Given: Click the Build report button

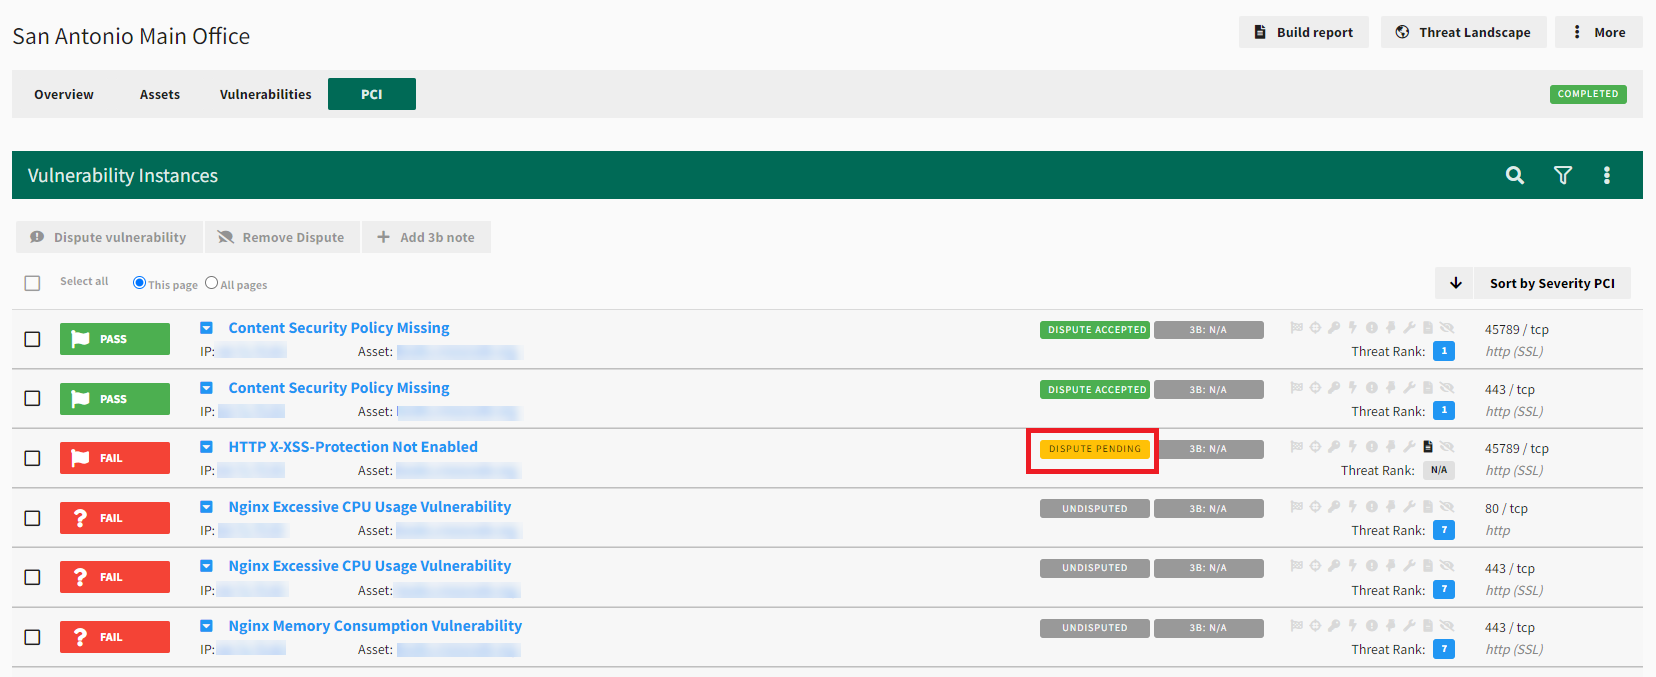Looking at the screenshot, I should (x=1303, y=32).
